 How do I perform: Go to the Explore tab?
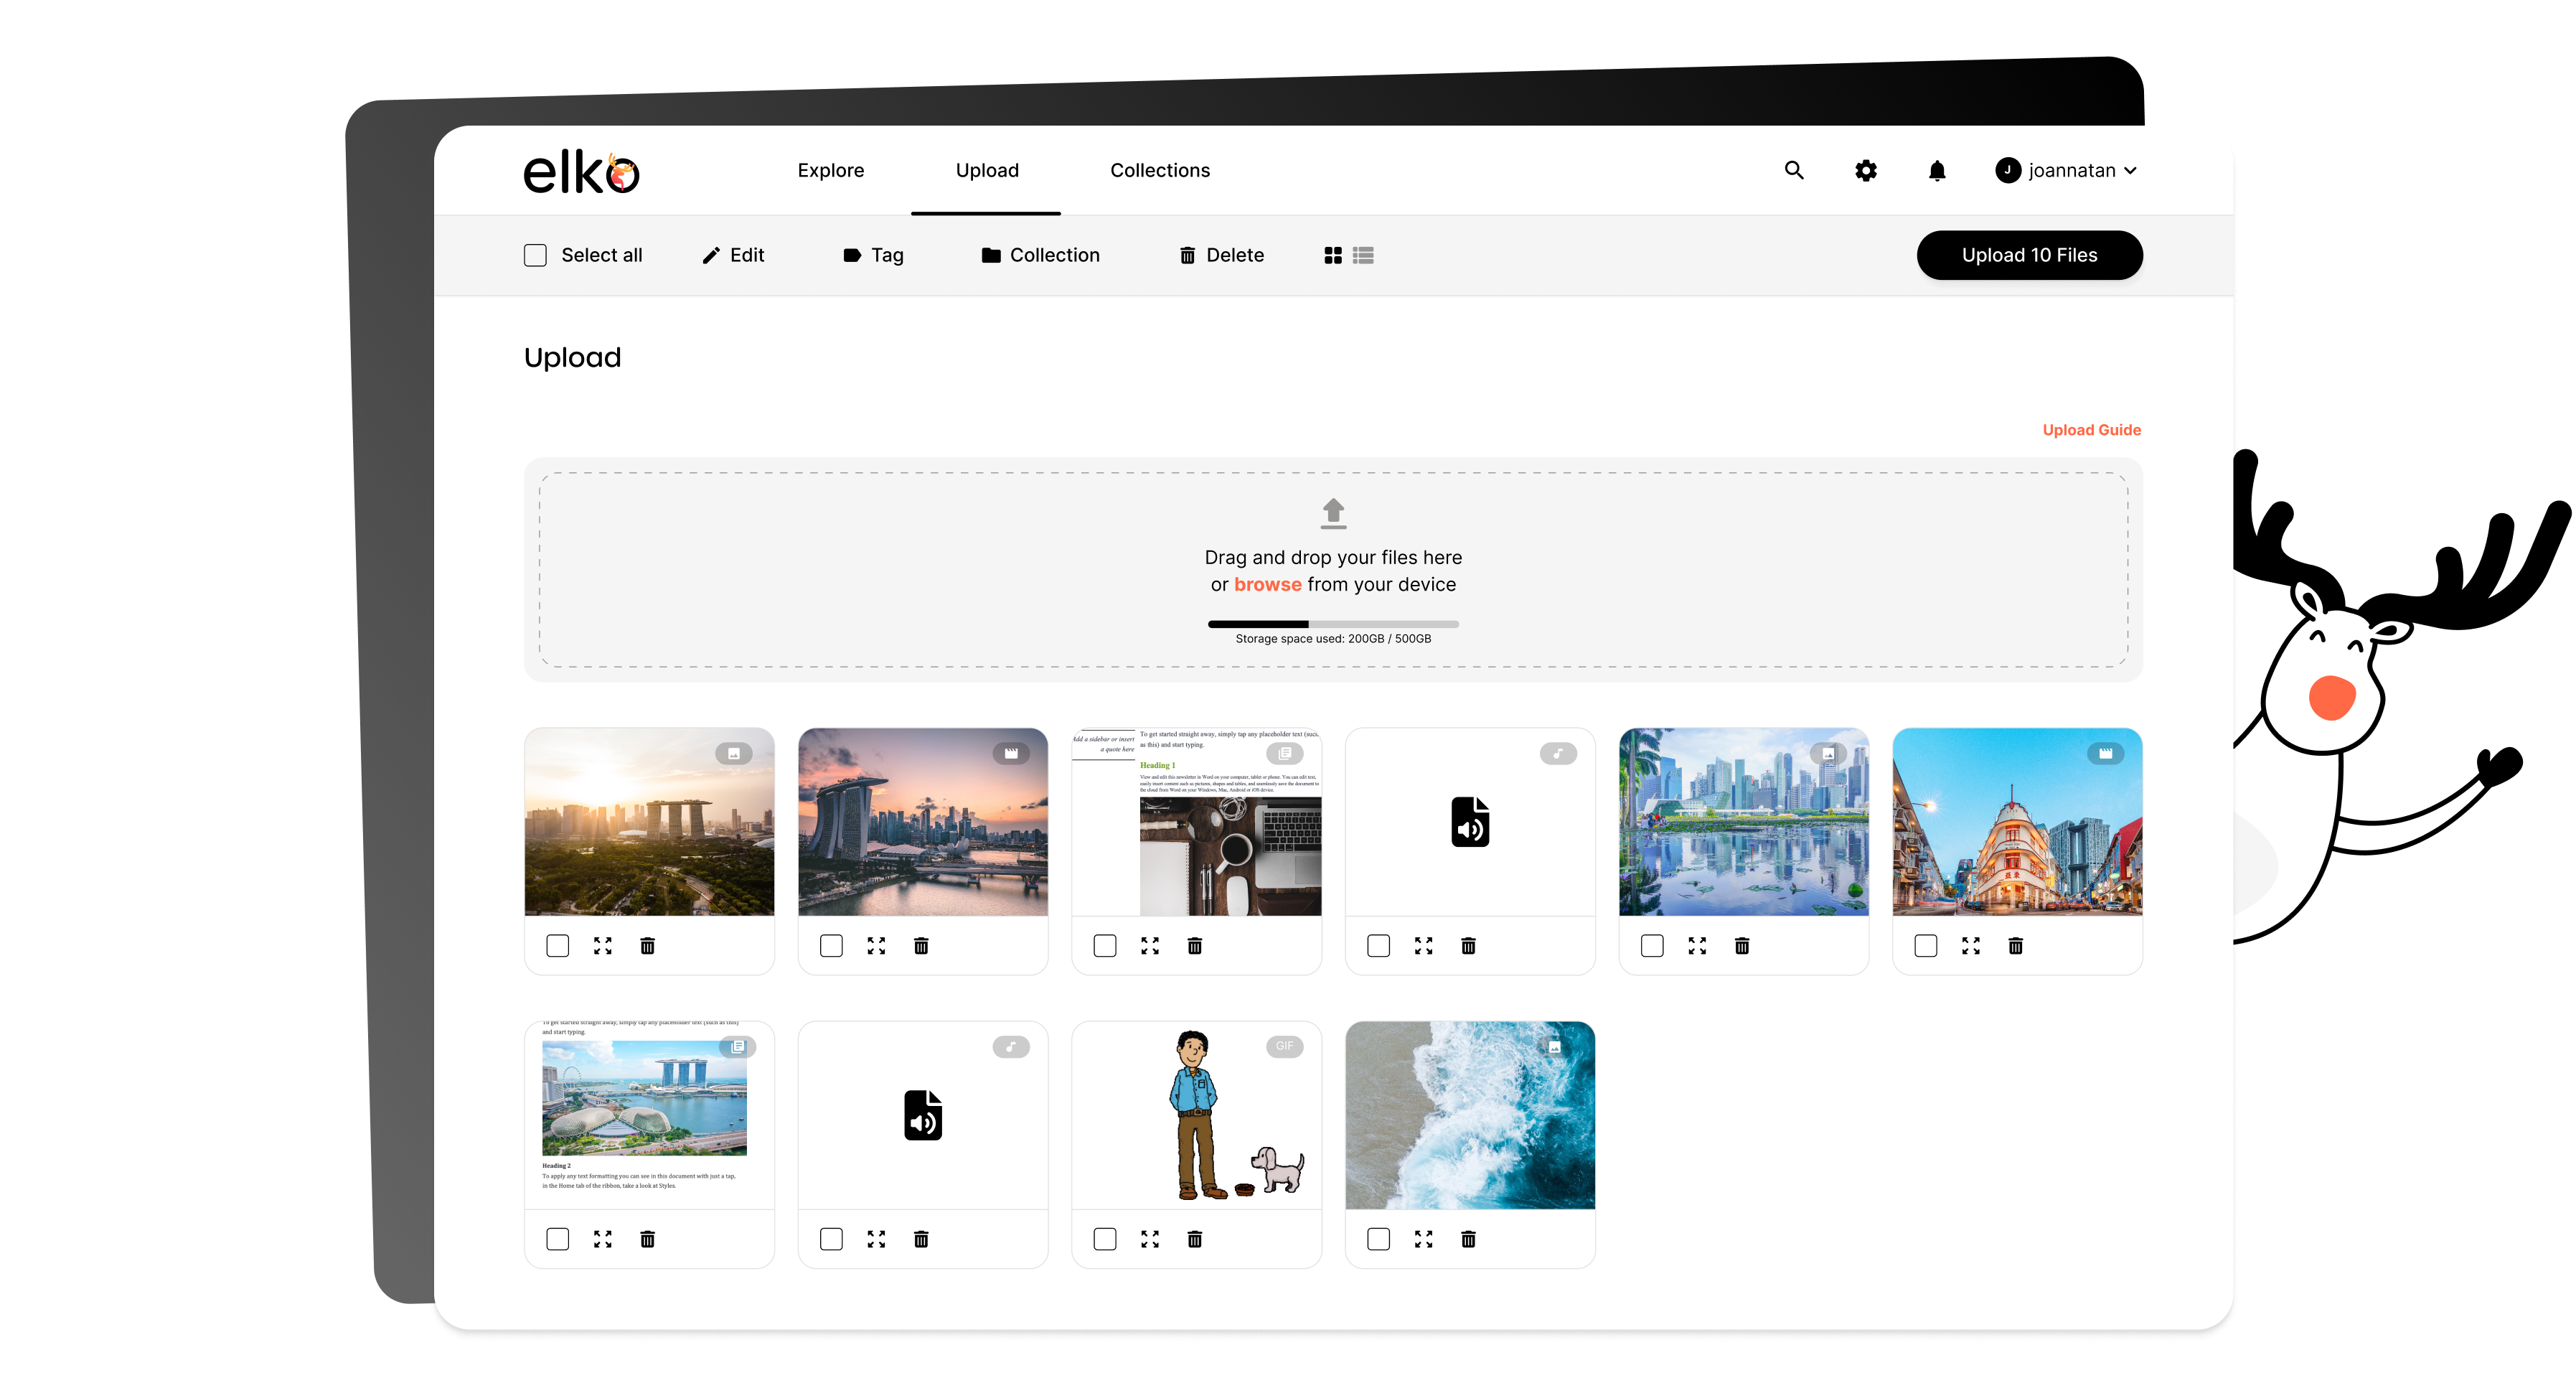tap(830, 170)
